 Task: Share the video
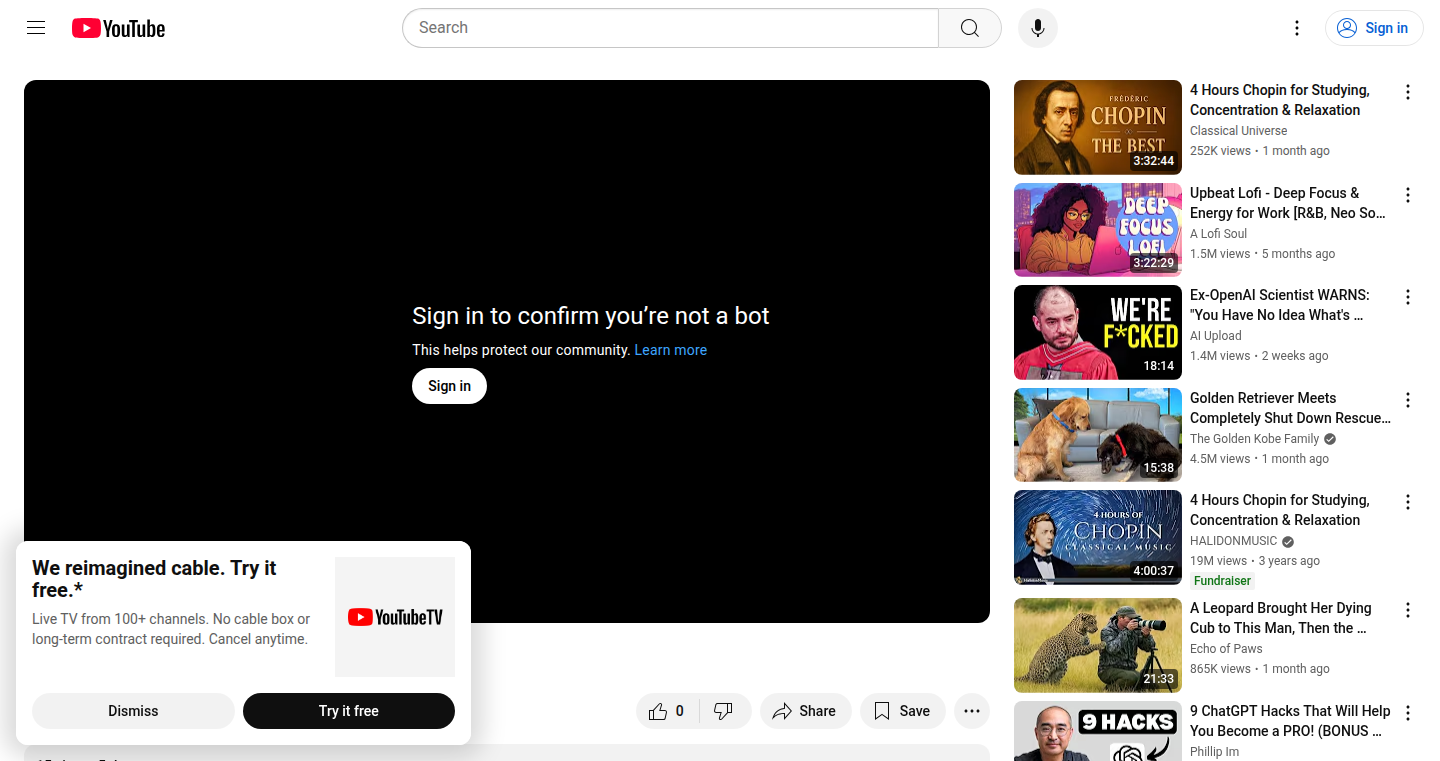click(805, 711)
